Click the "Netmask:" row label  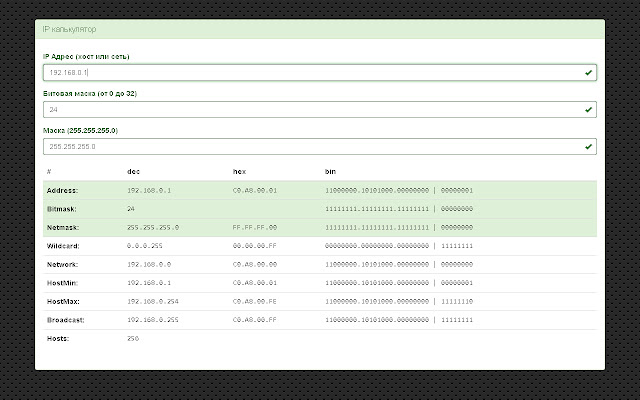[63, 227]
